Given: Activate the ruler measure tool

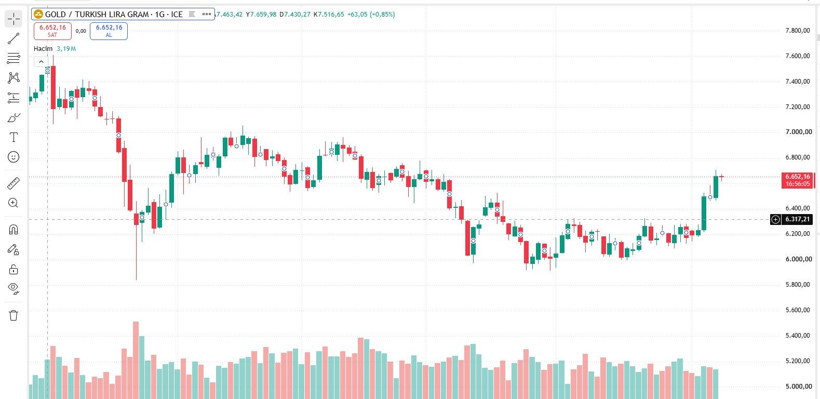Looking at the screenshot, I should (14, 184).
